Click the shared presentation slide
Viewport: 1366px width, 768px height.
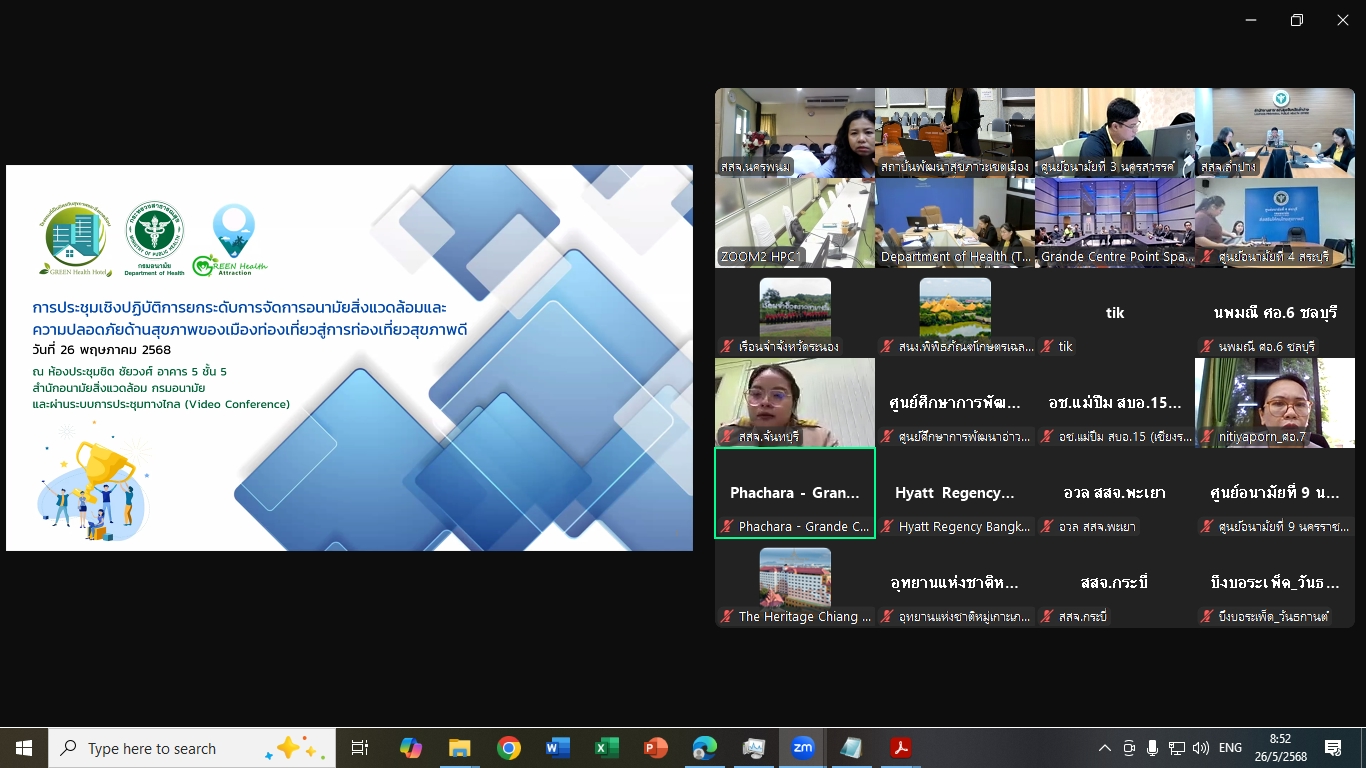click(x=349, y=358)
